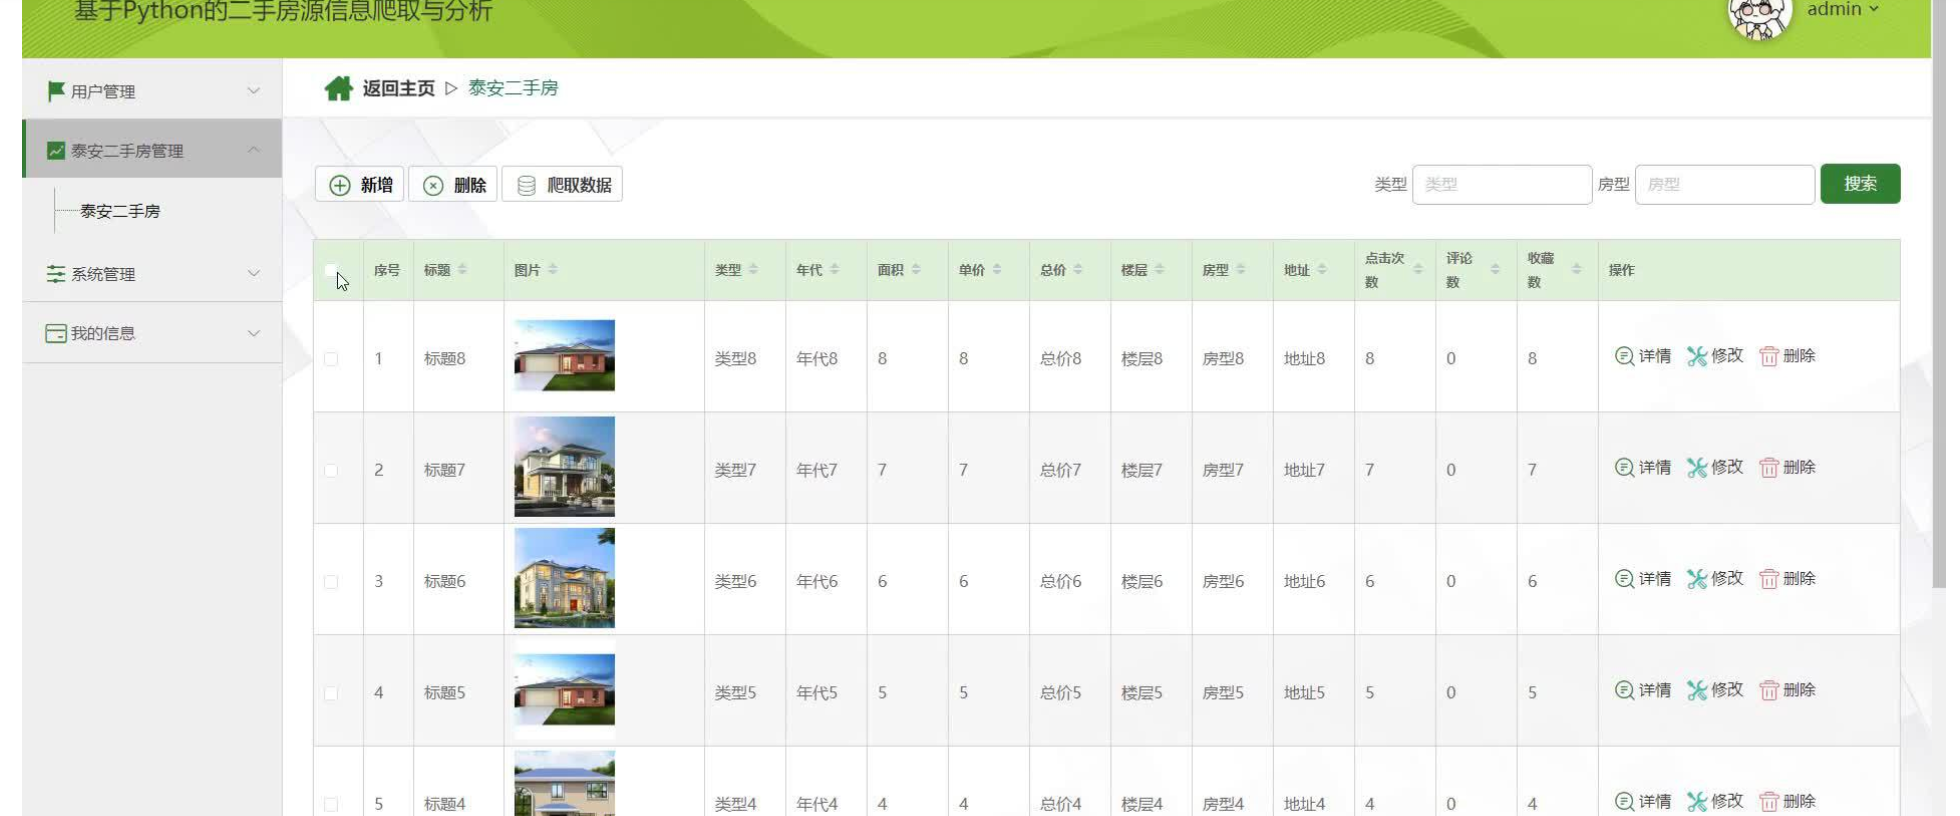Open the 系统管理 sidebar menu
The image size is (1960, 816).
(x=152, y=273)
